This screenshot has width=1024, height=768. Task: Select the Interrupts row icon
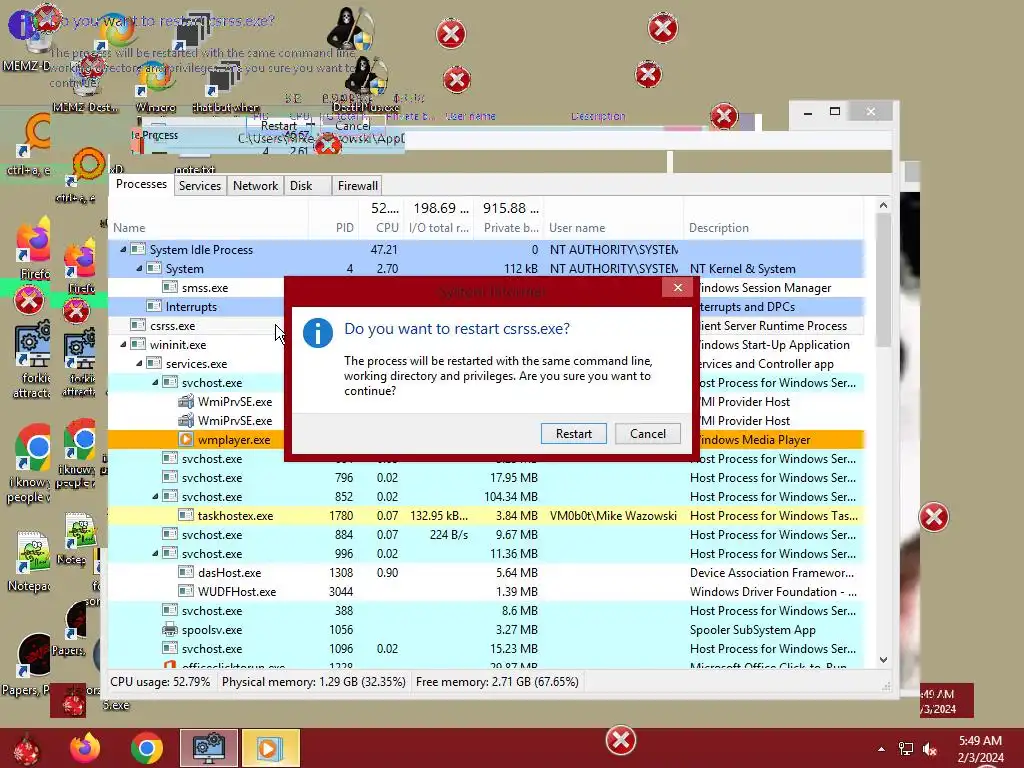[x=154, y=306]
